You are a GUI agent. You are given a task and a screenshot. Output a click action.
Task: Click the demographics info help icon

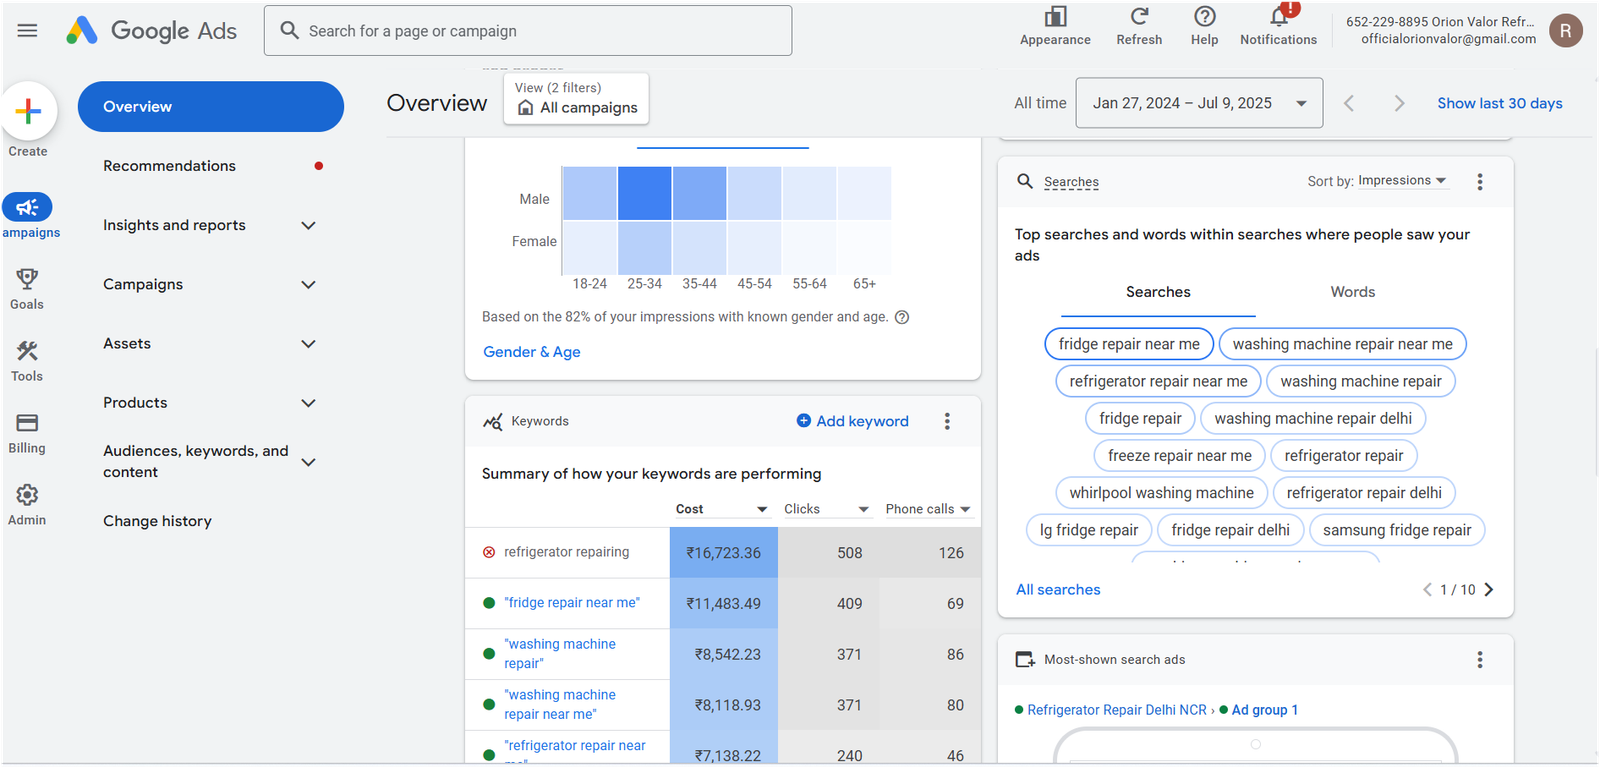(x=902, y=317)
